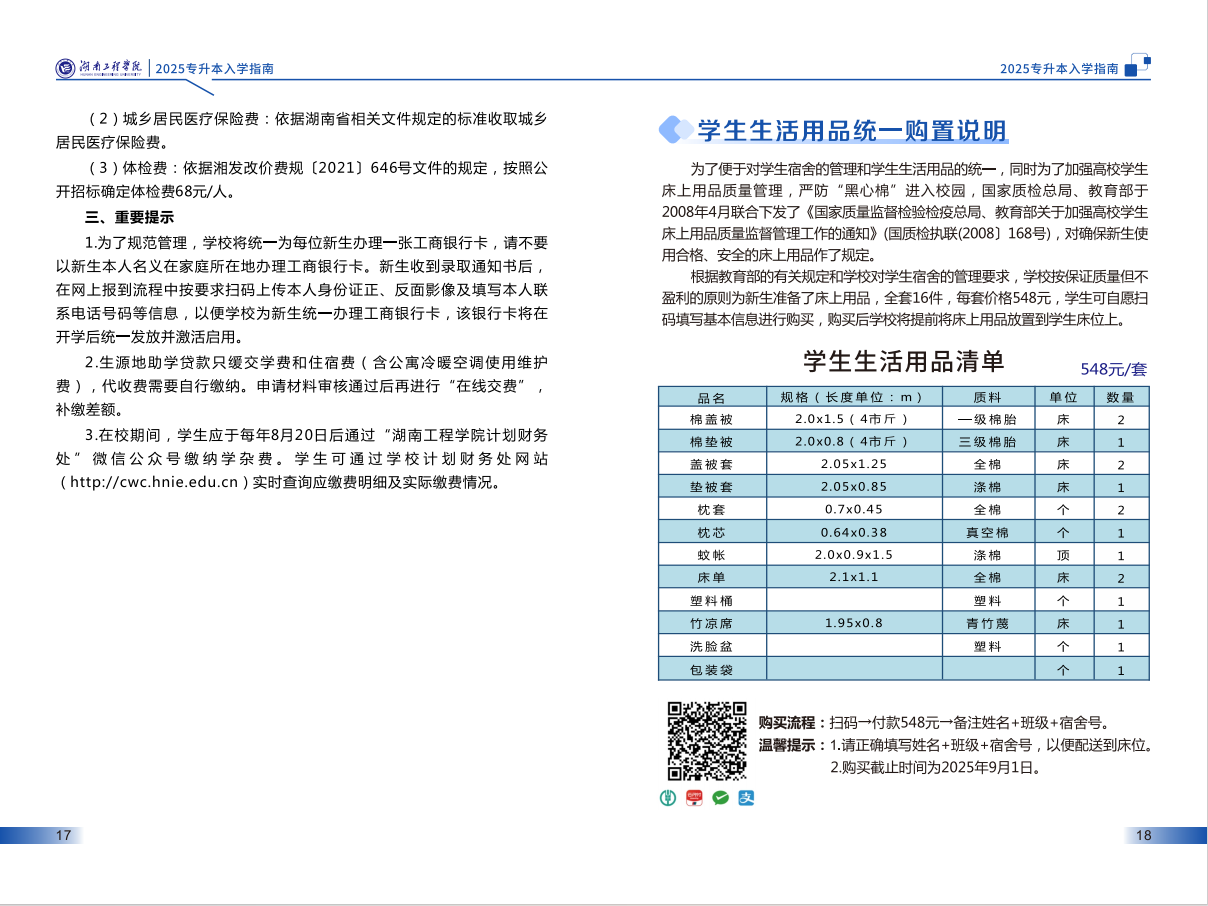Click 塑料 in the 洗脸盆 row
Screen dimensions: 1208x906
(988, 646)
